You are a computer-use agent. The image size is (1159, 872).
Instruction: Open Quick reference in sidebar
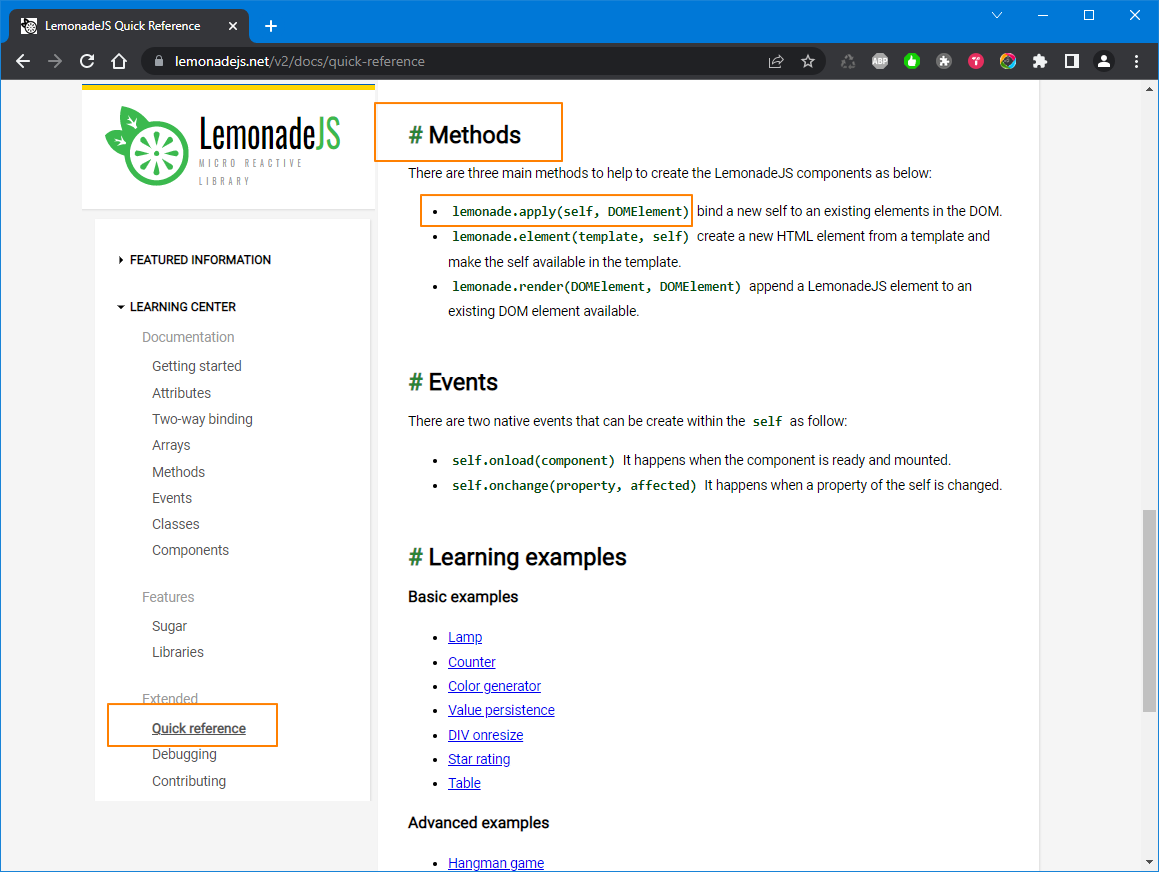click(x=199, y=729)
